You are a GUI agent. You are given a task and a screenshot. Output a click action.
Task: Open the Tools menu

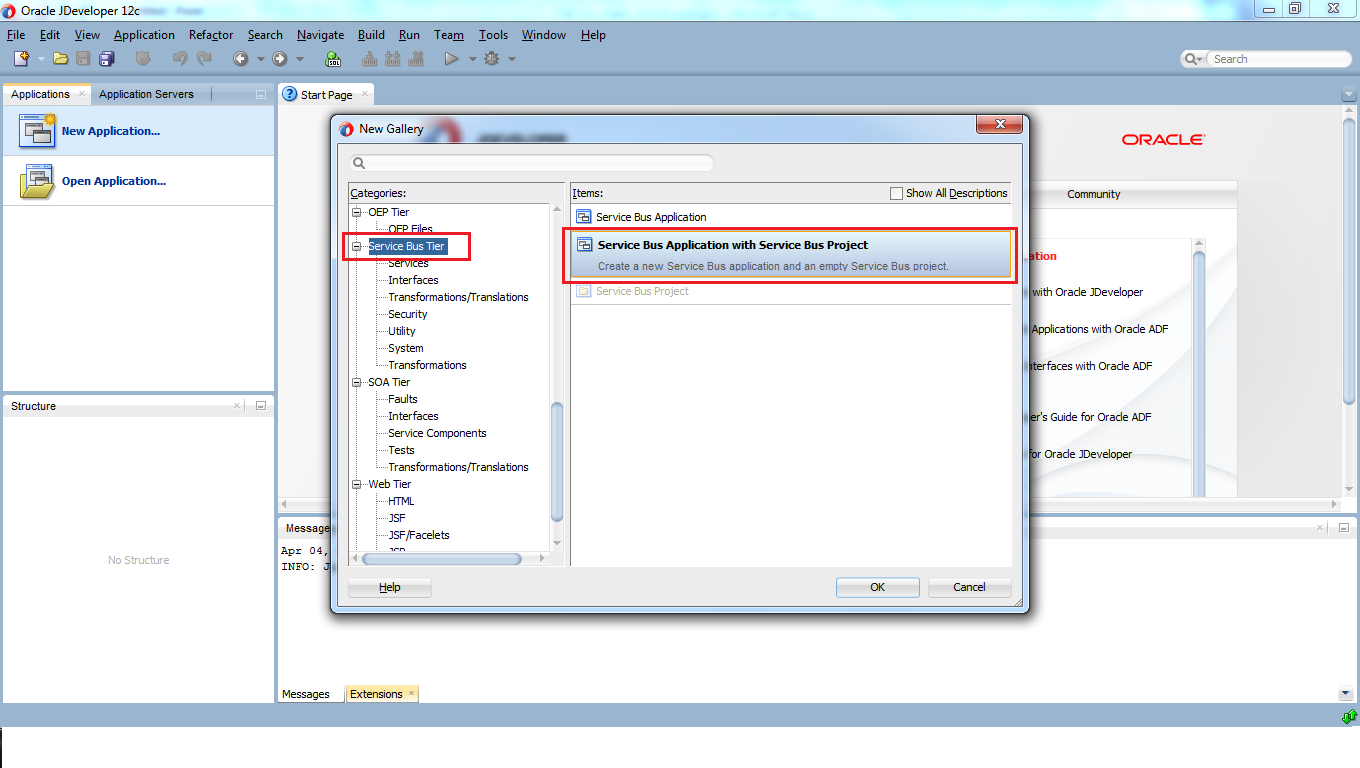493,35
